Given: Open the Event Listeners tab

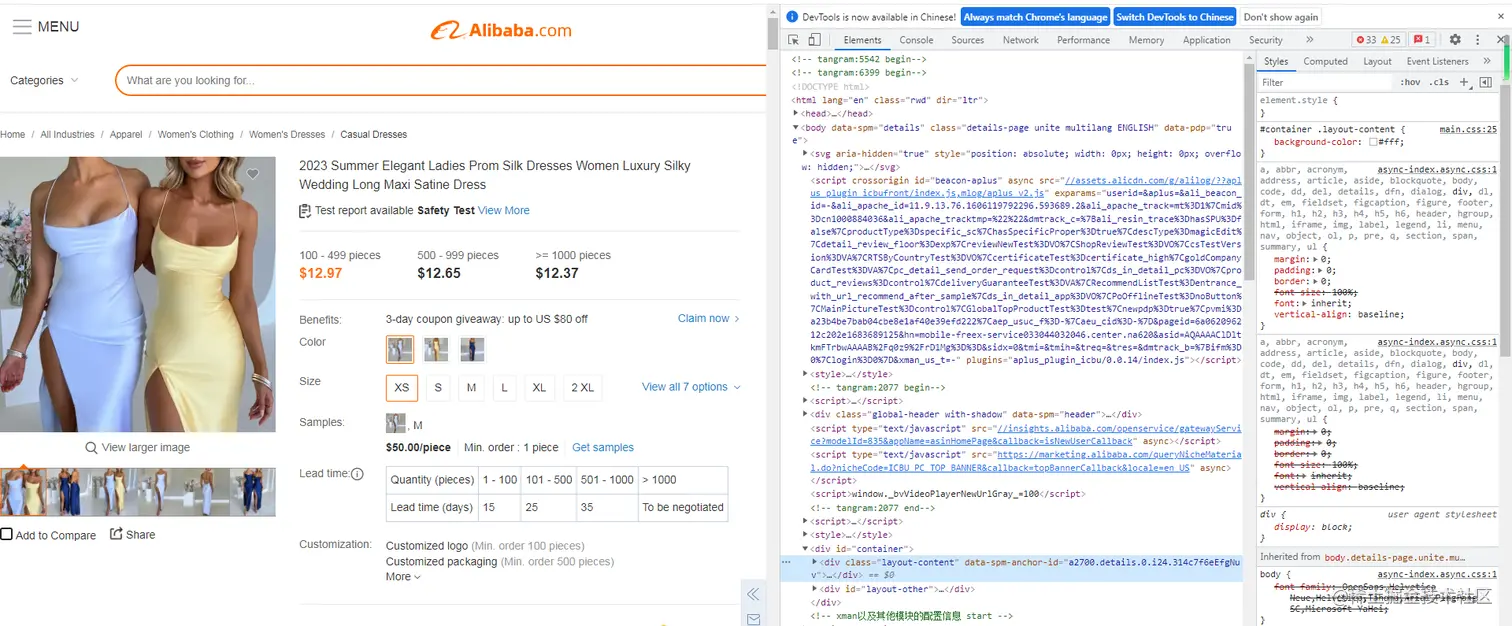Looking at the screenshot, I should coord(1437,61).
